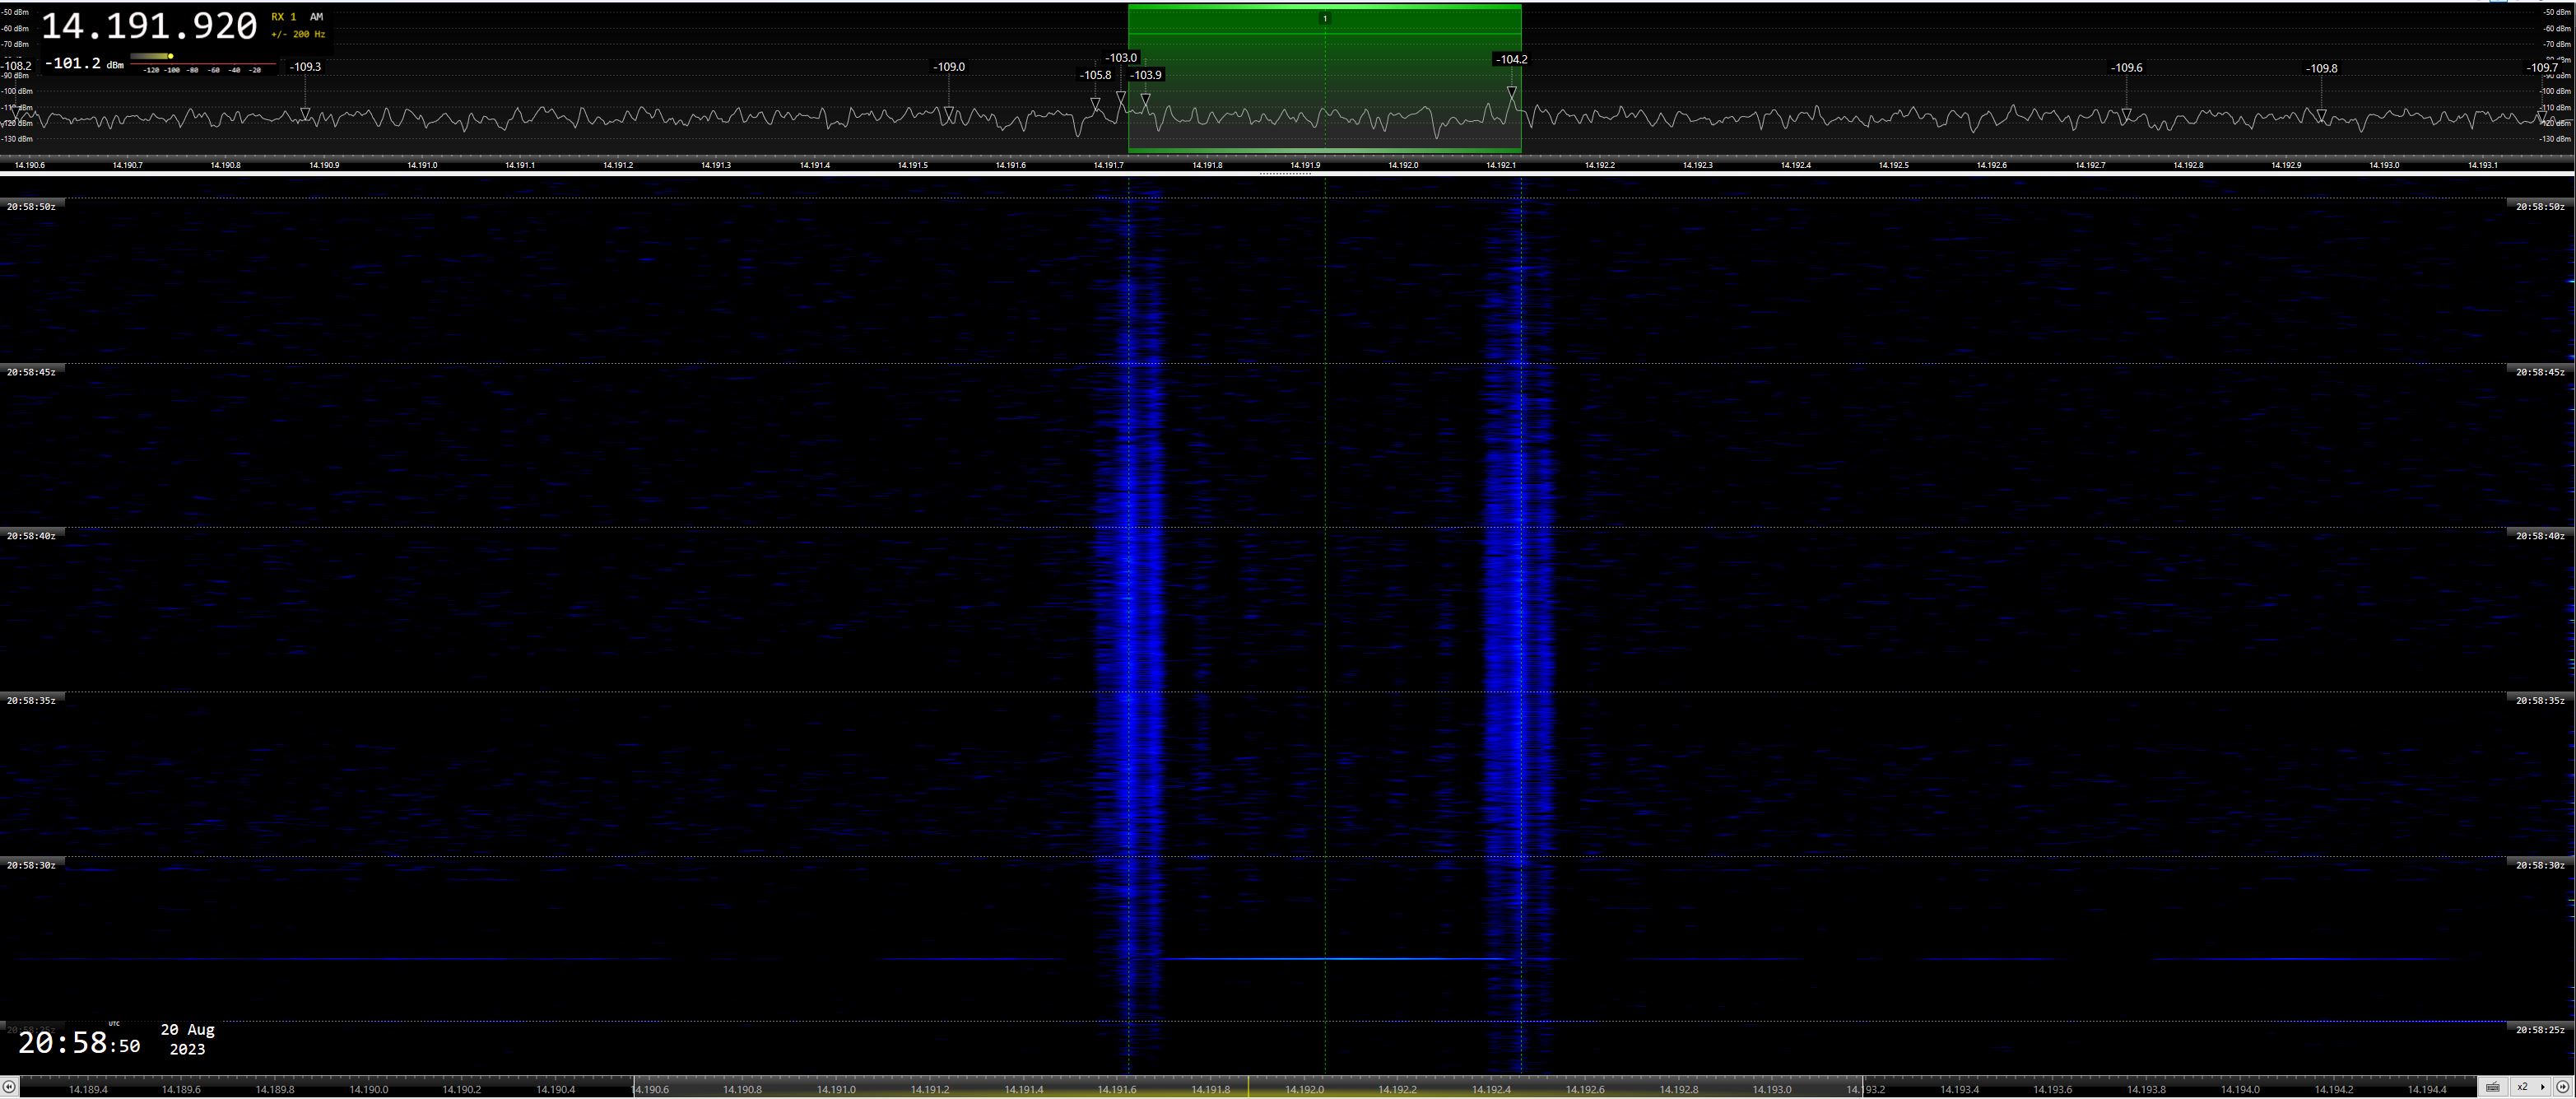
Task: Select the green filter passband labeled 1
Action: 1324,19
